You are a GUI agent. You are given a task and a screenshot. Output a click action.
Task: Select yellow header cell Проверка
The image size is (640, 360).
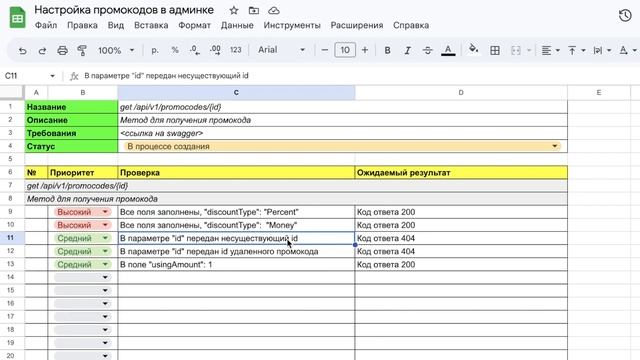point(236,172)
